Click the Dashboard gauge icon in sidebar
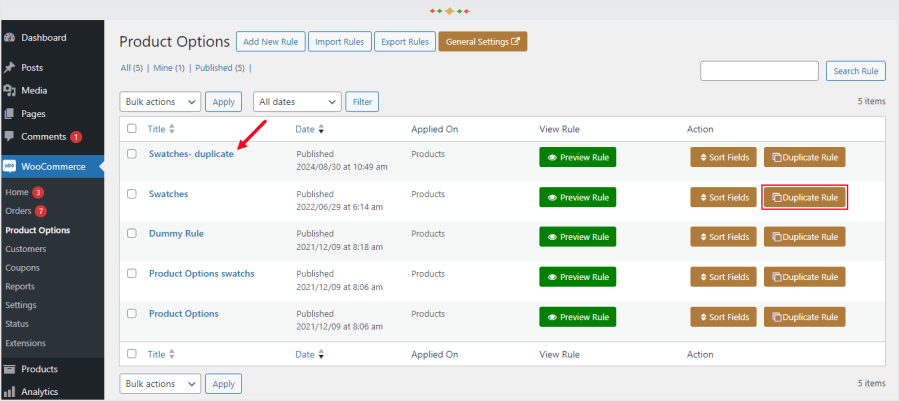Image resolution: width=899 pixels, height=401 pixels. 9,38
